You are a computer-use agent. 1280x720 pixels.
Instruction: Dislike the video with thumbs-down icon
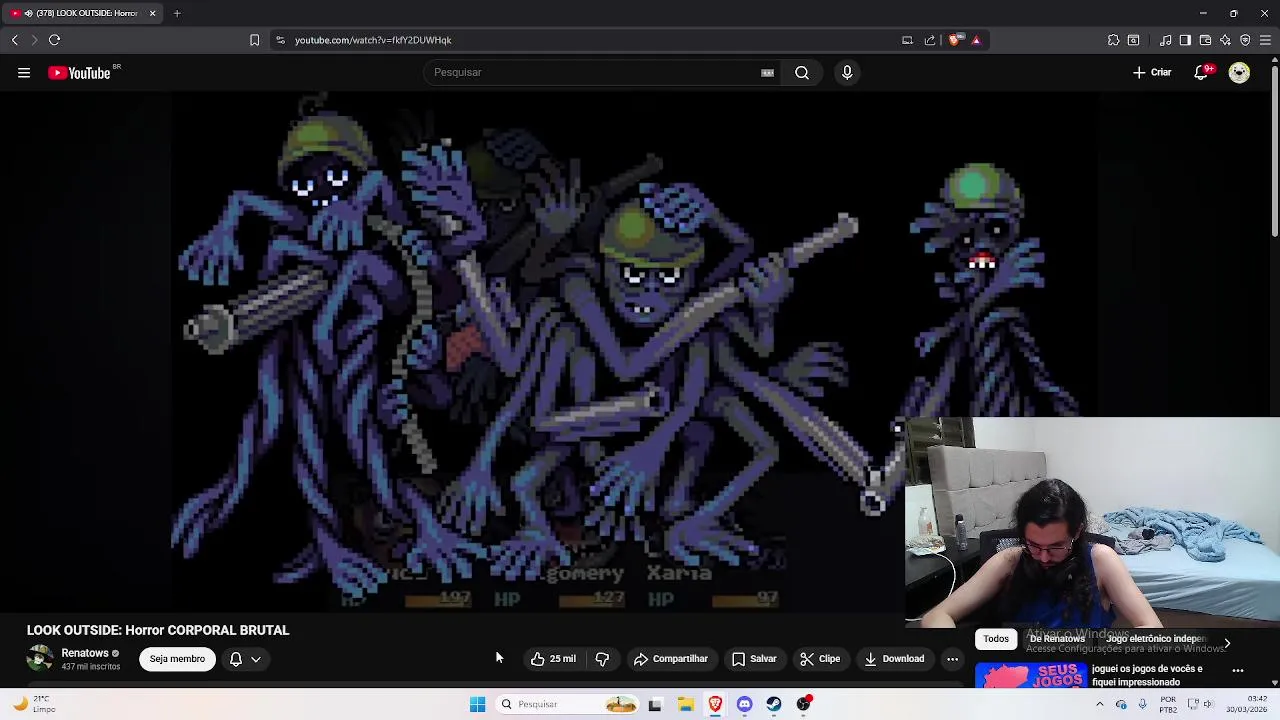point(602,659)
